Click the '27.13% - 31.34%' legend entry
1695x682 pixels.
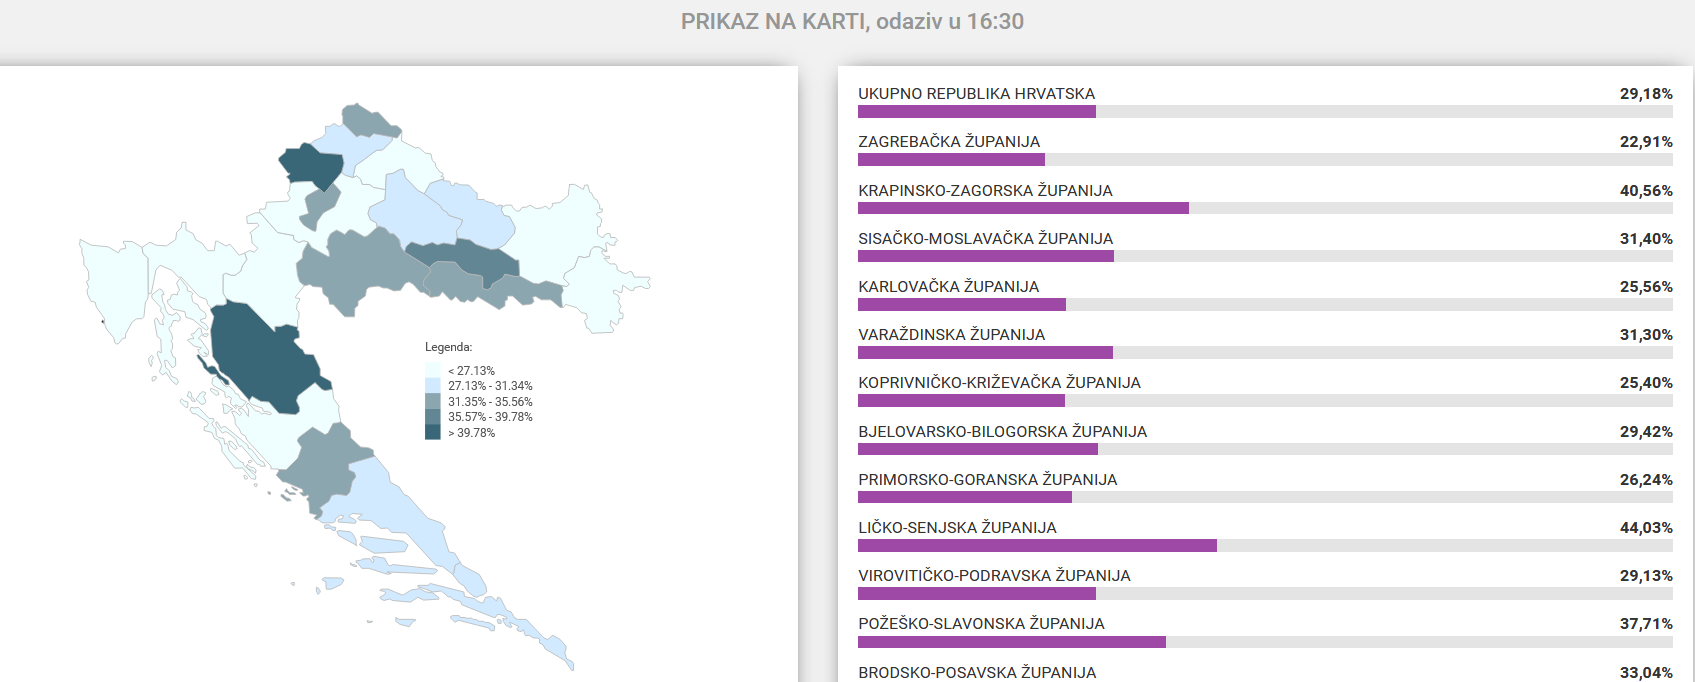click(x=490, y=386)
